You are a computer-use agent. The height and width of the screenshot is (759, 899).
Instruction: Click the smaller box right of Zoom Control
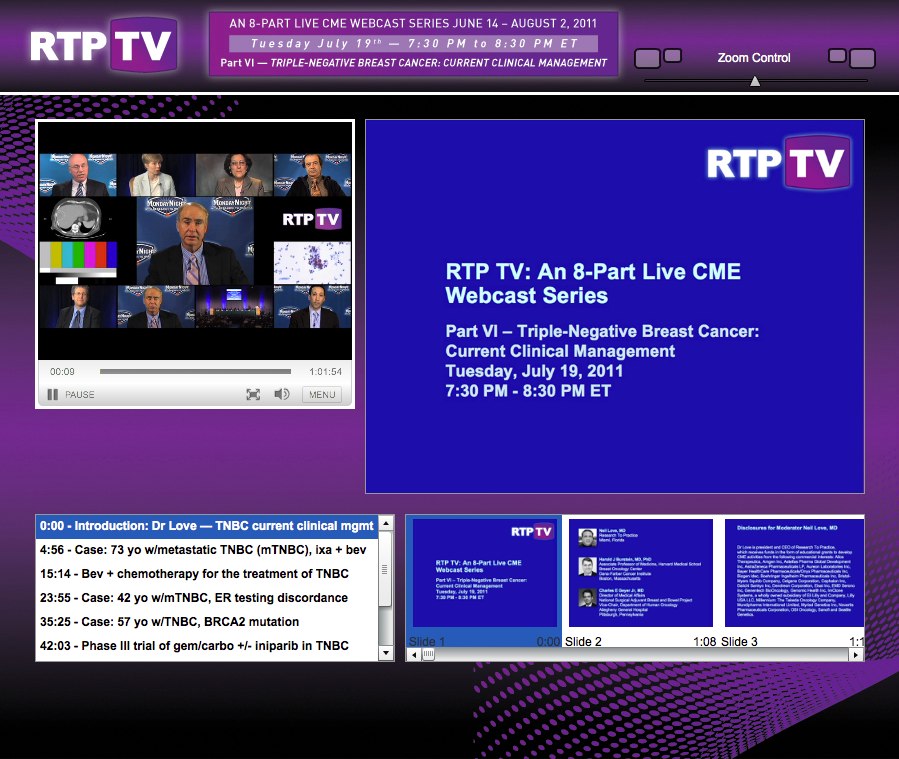tap(837, 55)
